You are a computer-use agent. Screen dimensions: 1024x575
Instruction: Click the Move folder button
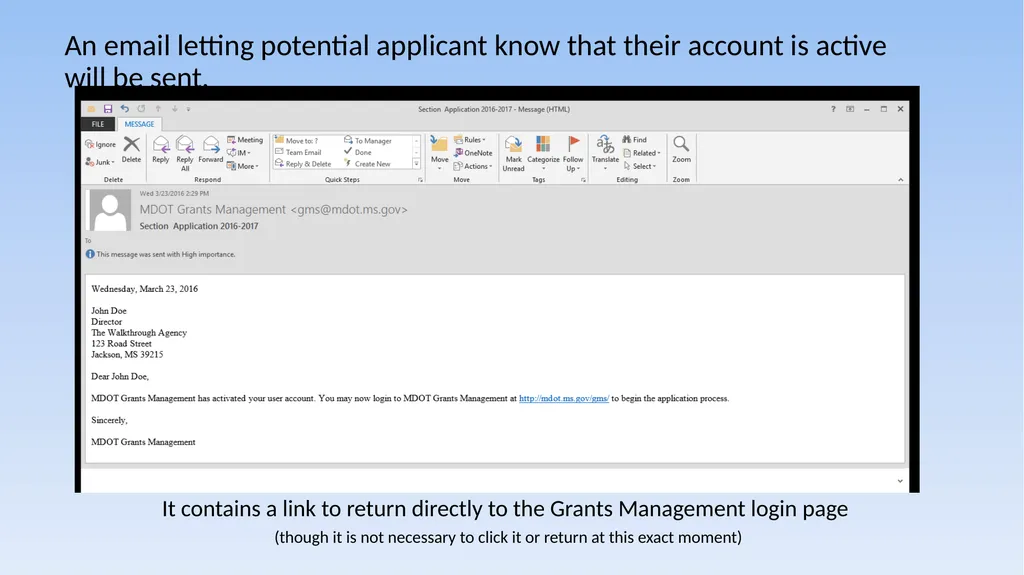[440, 153]
